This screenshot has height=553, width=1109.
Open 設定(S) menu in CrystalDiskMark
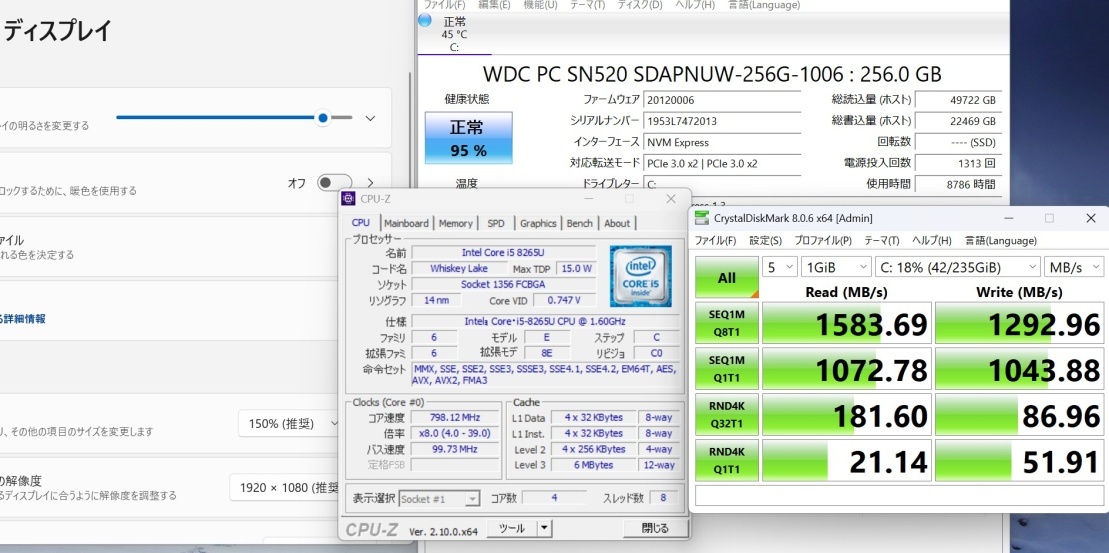coord(765,240)
